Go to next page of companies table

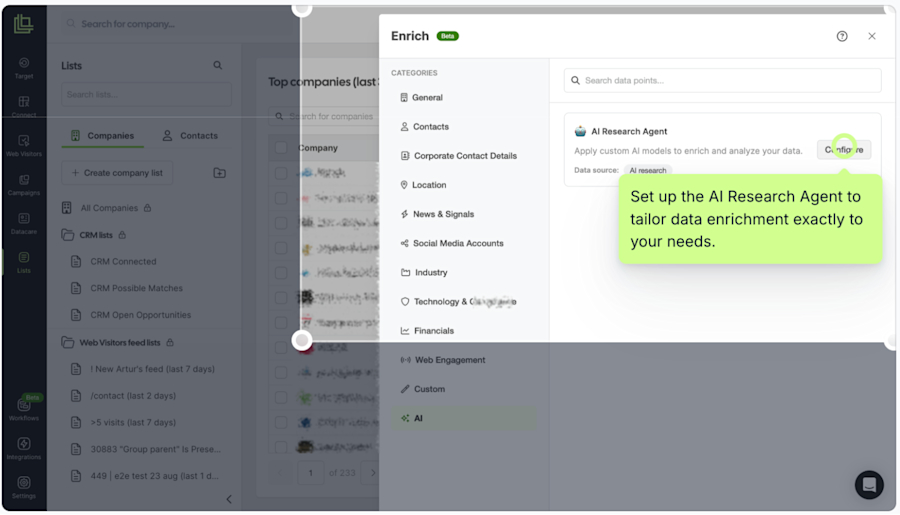pyautogui.click(x=373, y=473)
